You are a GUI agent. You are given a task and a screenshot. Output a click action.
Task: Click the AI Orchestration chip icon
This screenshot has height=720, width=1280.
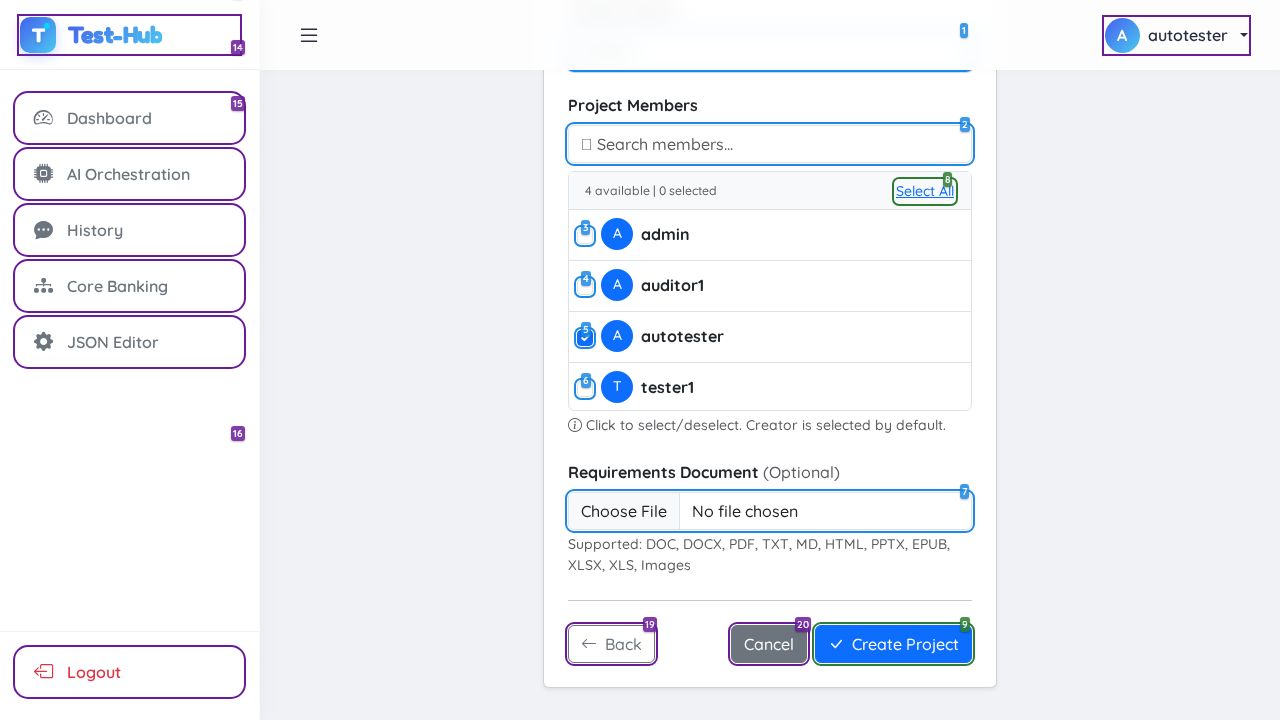coord(43,174)
